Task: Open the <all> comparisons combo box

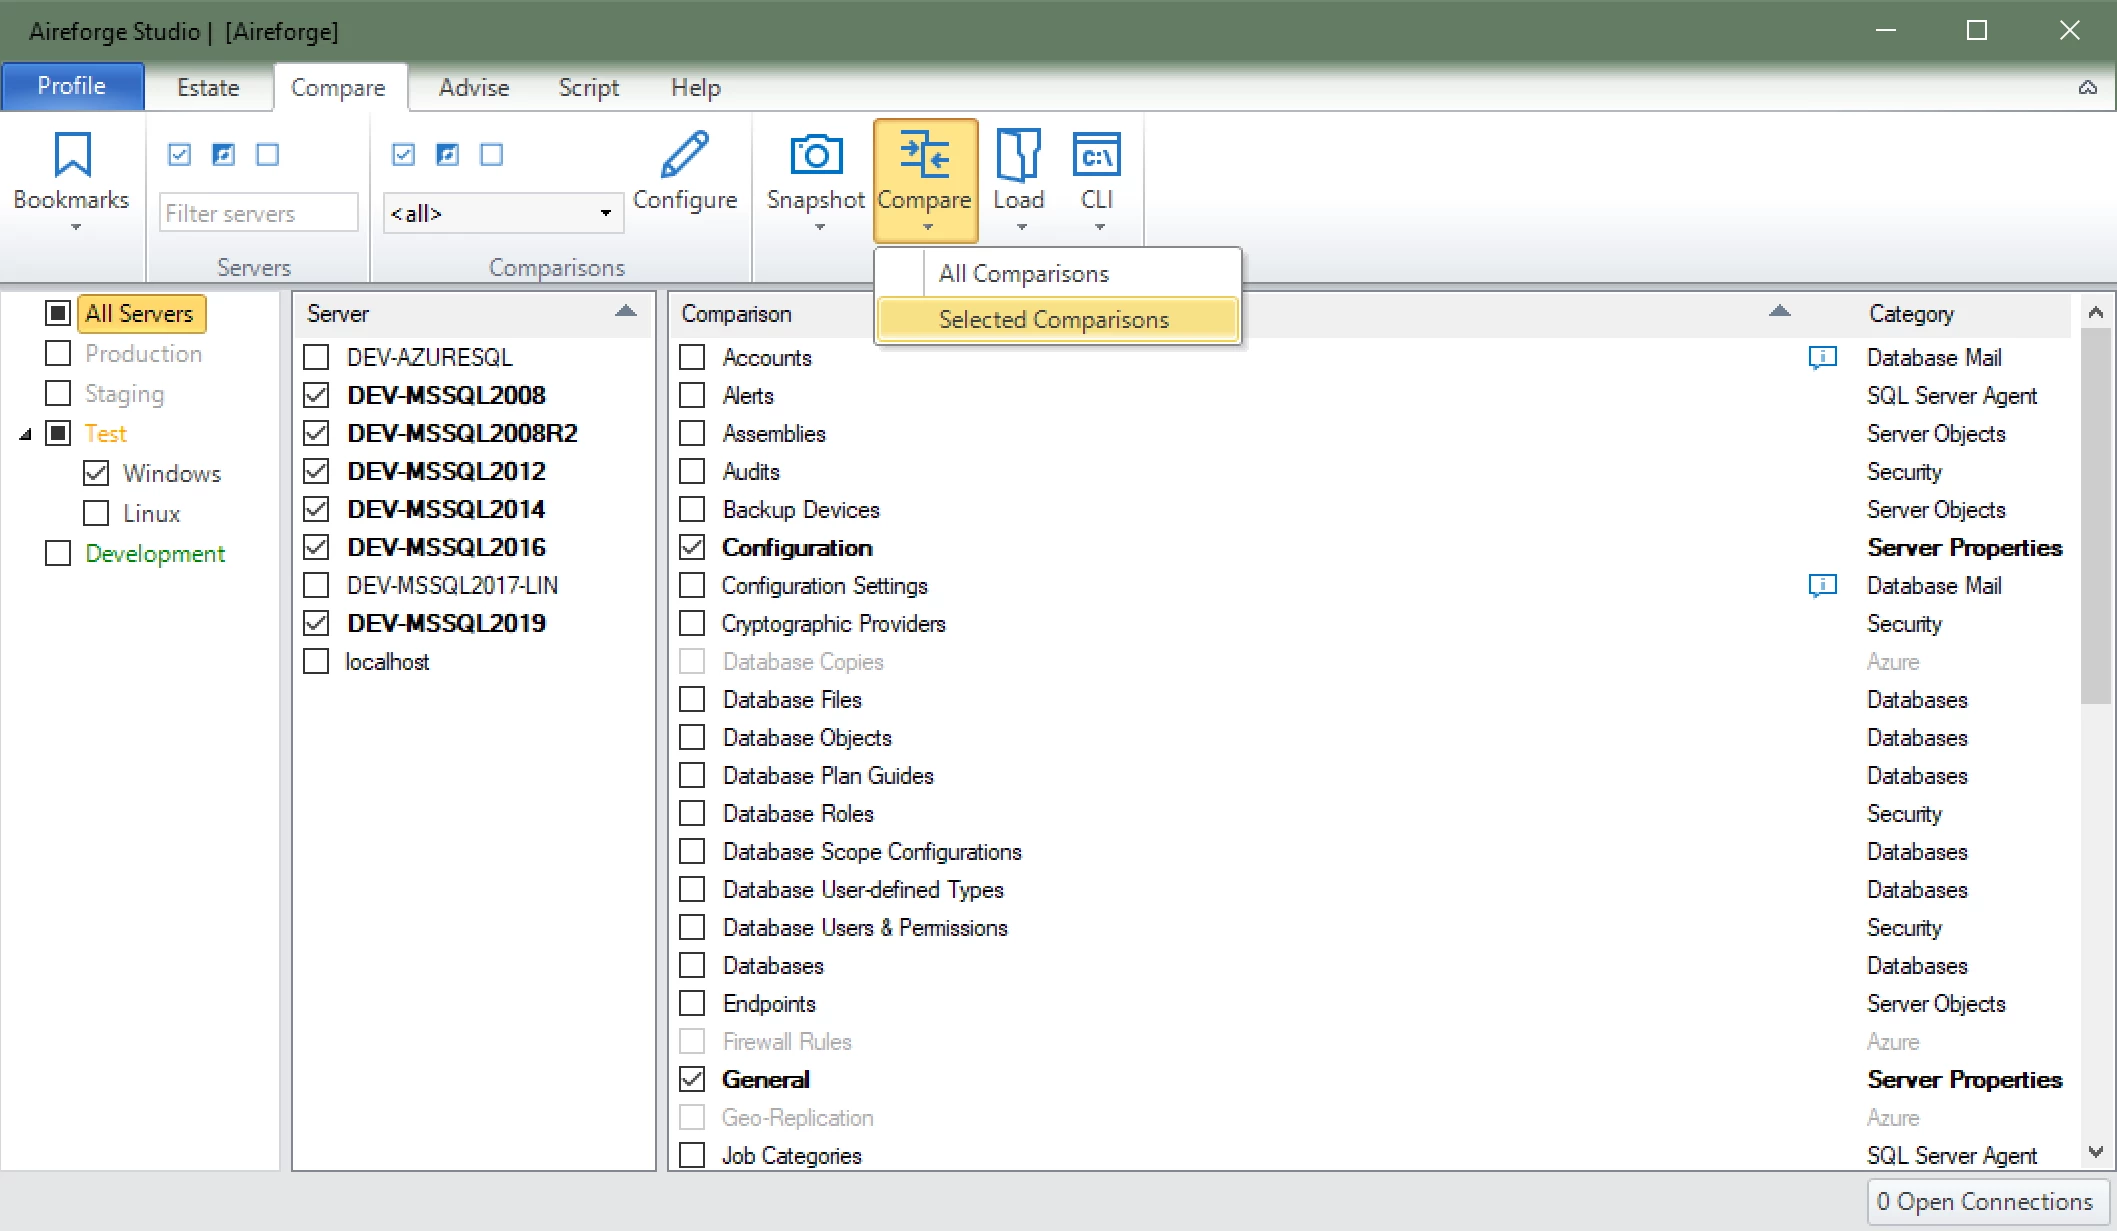Action: (x=604, y=213)
